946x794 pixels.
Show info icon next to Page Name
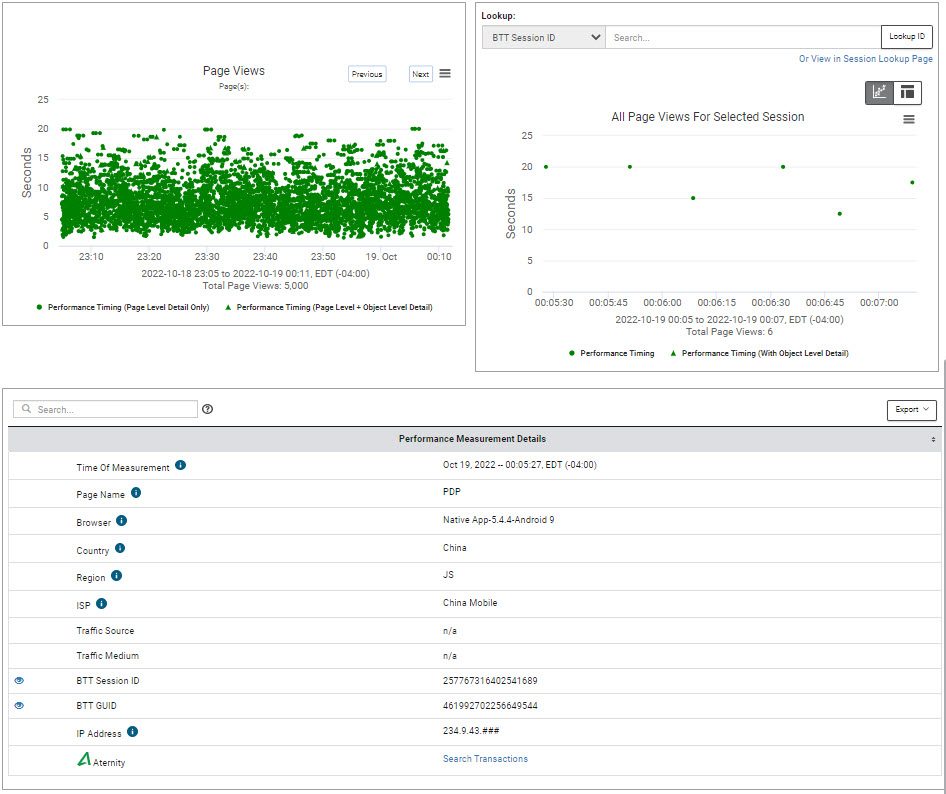coord(136,493)
